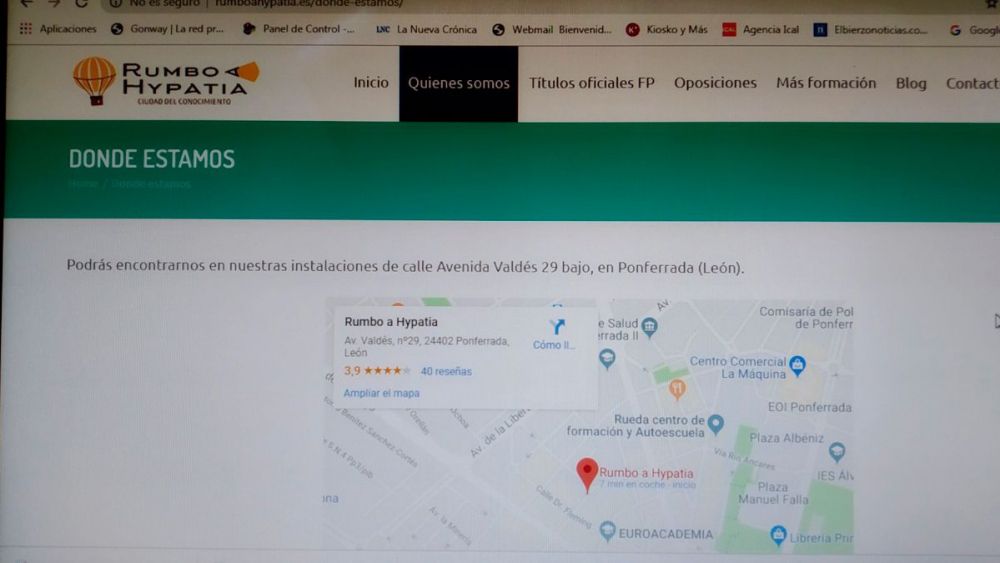Click the Centro Comercial La Máquina shopping marker

click(x=797, y=365)
